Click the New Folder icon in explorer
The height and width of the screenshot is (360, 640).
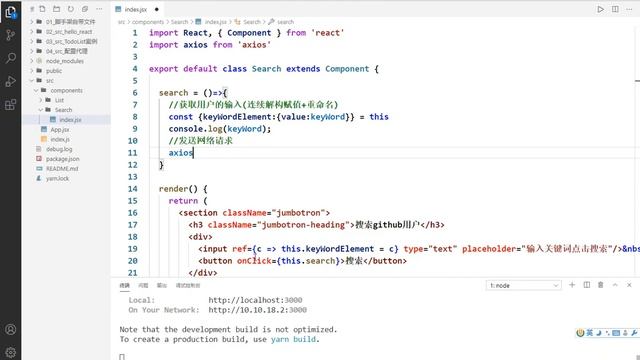[x=56, y=9]
